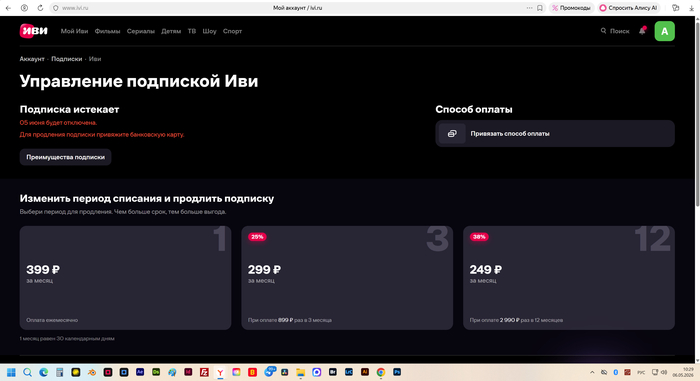Open the green profile avatar A
700x381 pixels.
coord(664,31)
